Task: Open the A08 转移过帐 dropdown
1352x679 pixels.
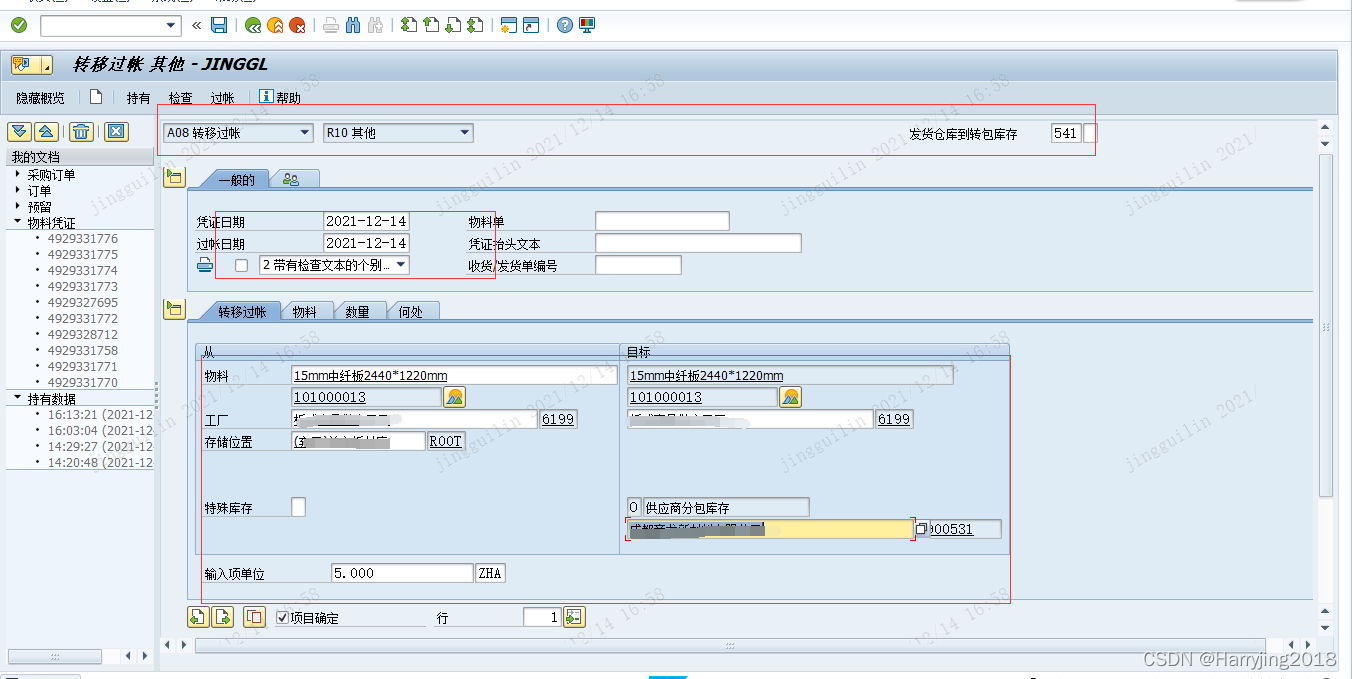Action: pos(305,133)
